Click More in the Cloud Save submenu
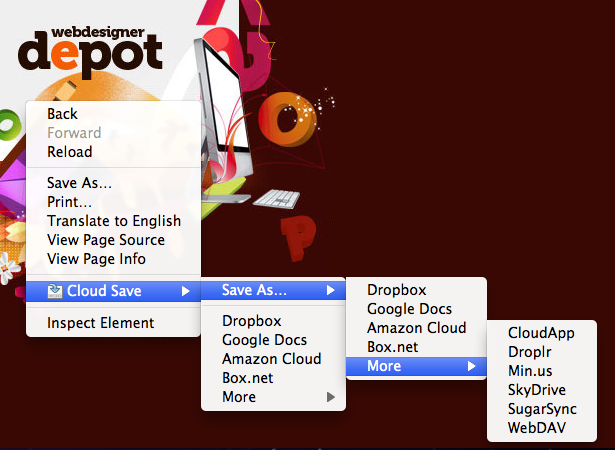Screen dimensions: 615x450 [273, 397]
